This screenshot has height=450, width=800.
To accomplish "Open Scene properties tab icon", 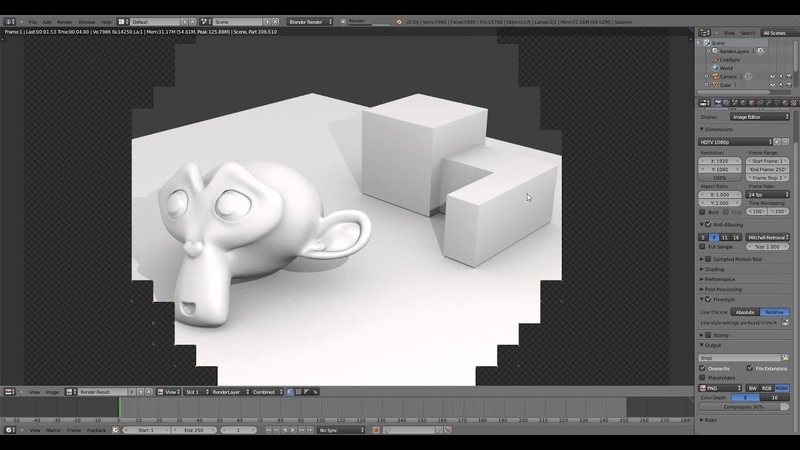I will 735,103.
